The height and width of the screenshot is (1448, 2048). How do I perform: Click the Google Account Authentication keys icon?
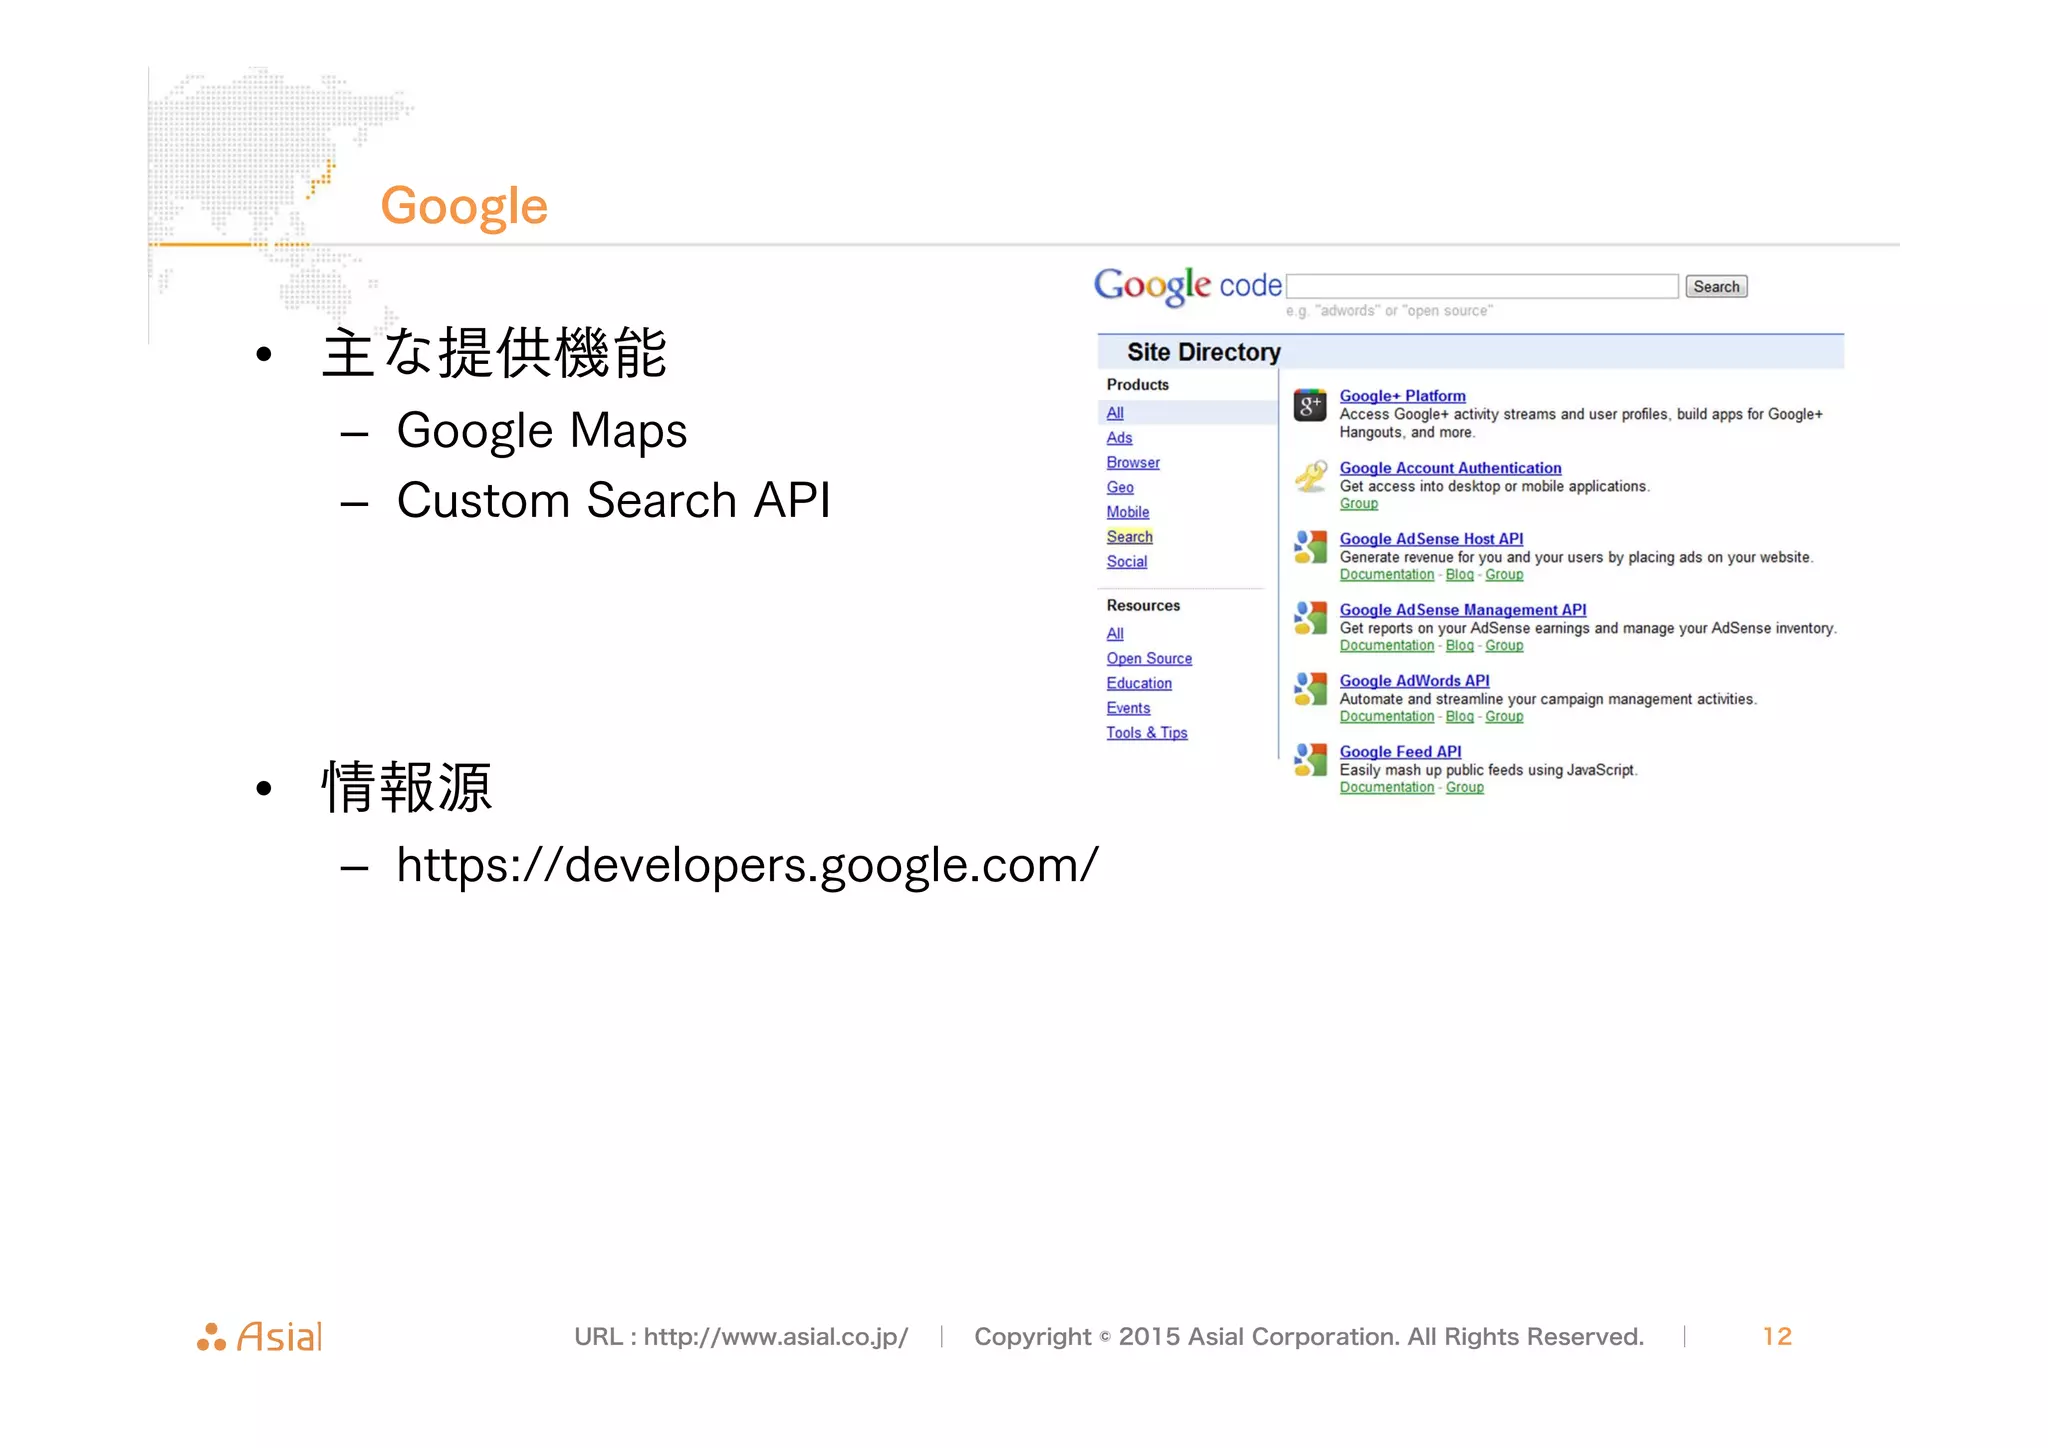[x=1310, y=476]
